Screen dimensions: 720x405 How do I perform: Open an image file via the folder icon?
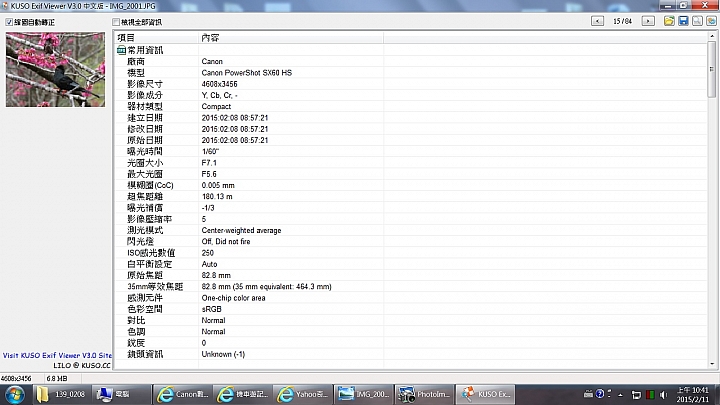(669, 21)
